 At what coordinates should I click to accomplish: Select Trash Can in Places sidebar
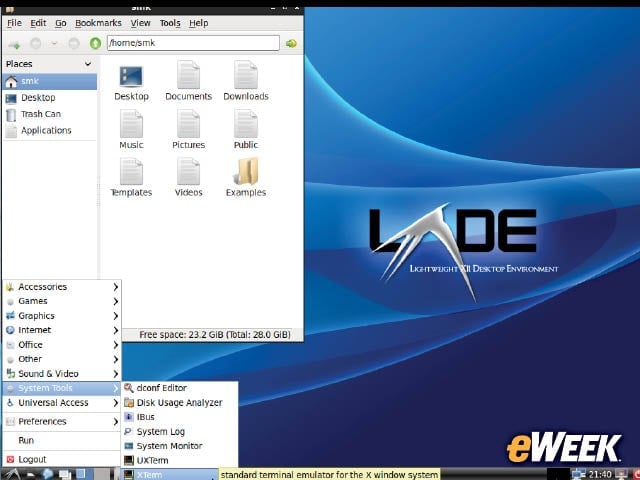tap(50, 114)
